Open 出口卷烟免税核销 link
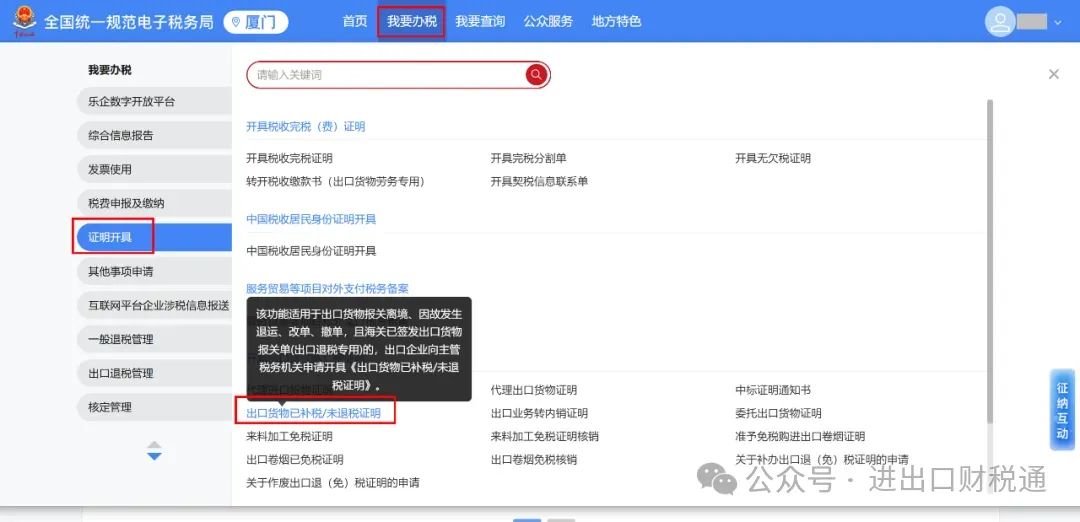This screenshot has height=522, width=1080. click(x=534, y=460)
